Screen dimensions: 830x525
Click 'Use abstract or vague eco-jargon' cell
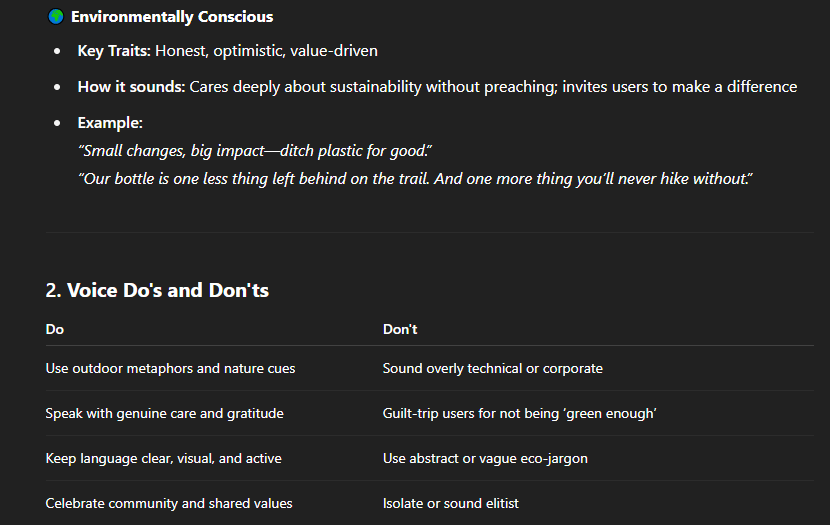[x=485, y=458]
